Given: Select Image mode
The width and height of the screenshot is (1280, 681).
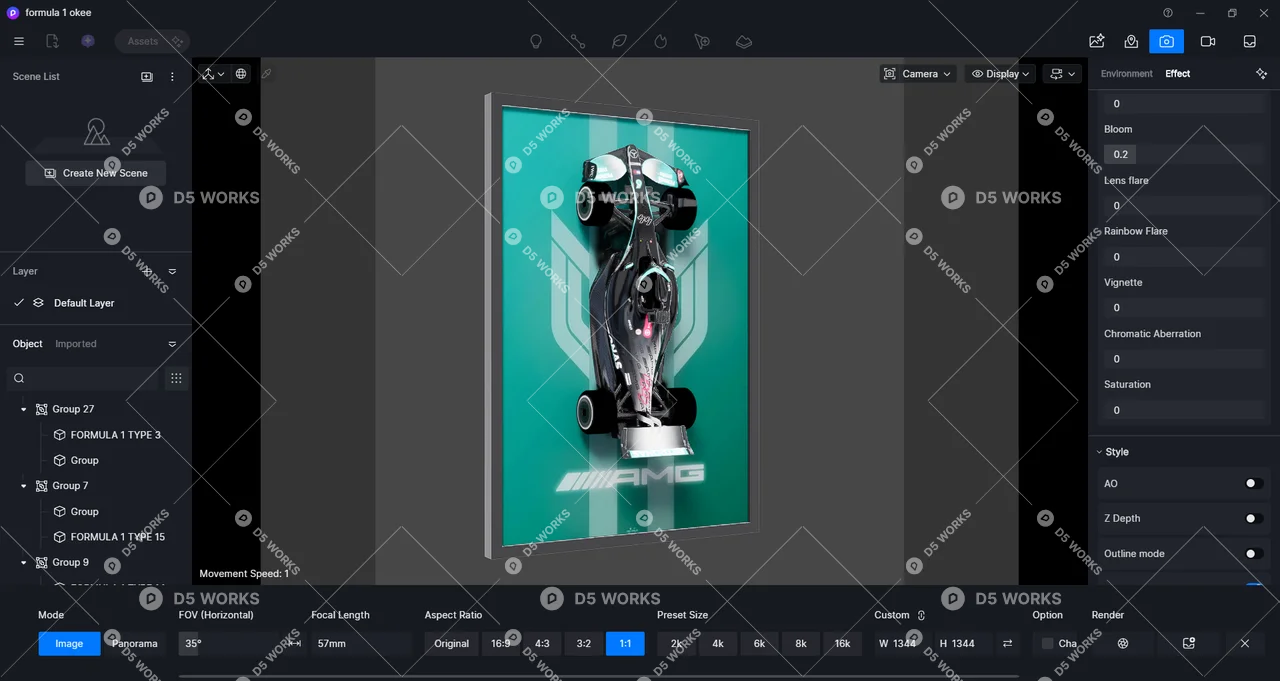Looking at the screenshot, I should [69, 644].
